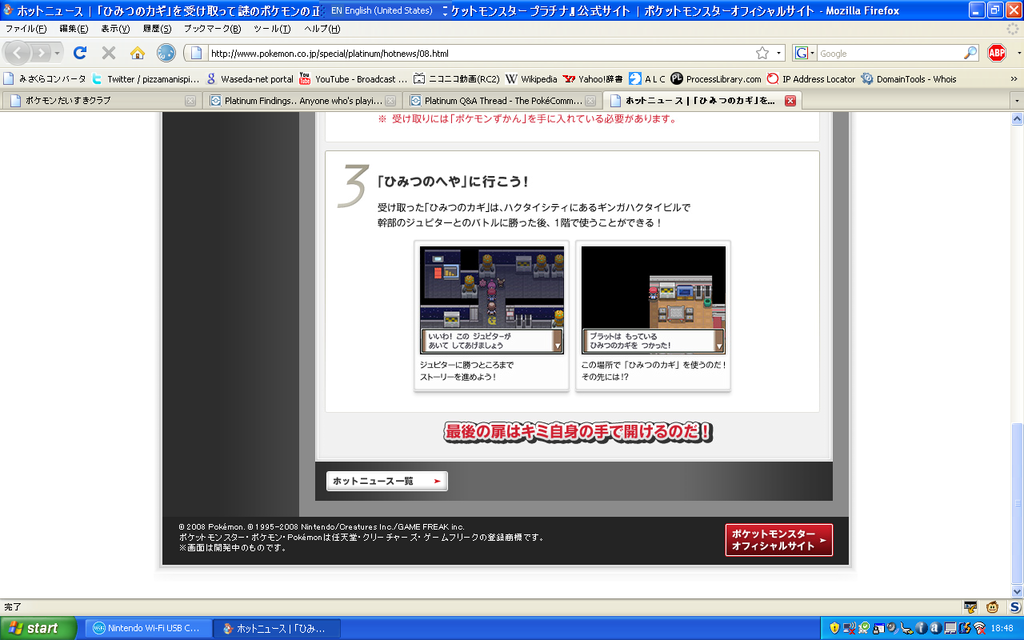Image resolution: width=1024 pixels, height=640 pixels.
Task: Stop loading the page
Action: 108,53
